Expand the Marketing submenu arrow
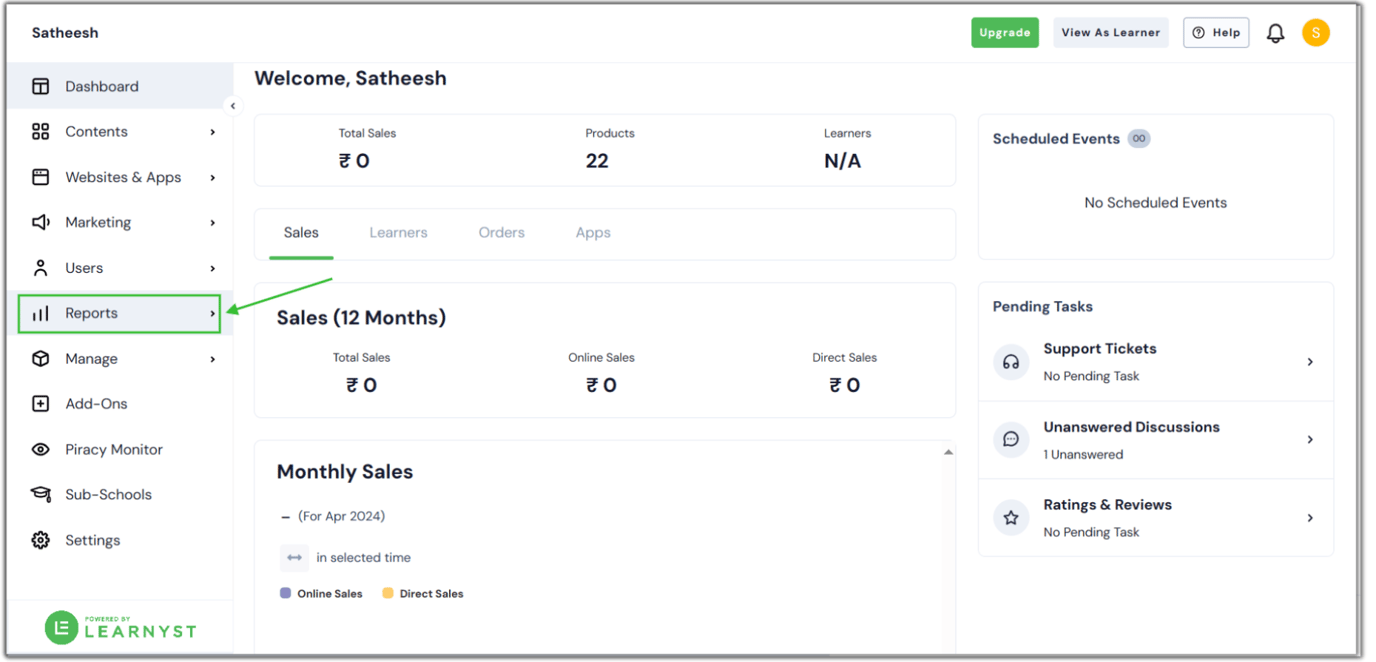This screenshot has width=1376, height=662. click(x=212, y=223)
